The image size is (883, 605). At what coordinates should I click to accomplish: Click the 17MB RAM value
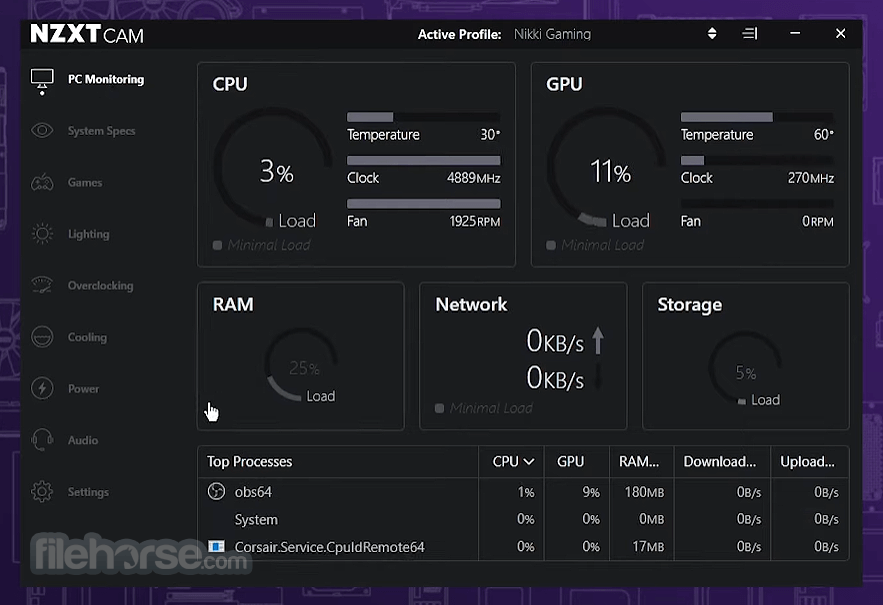(648, 546)
